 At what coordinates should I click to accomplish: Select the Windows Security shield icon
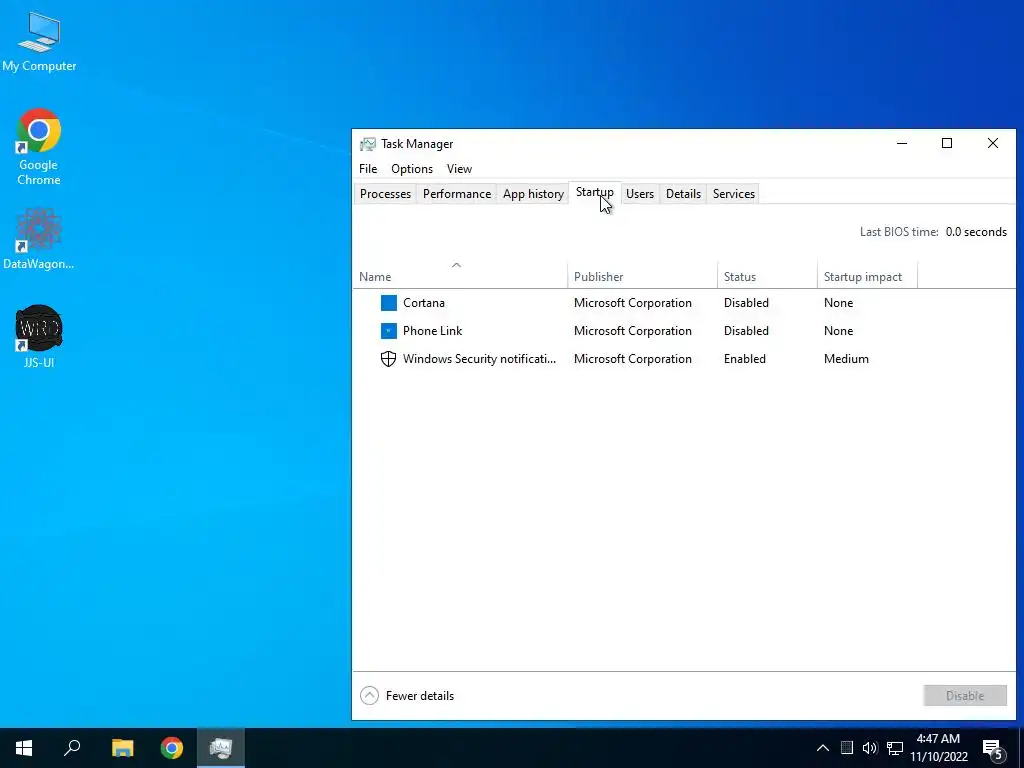(389, 359)
